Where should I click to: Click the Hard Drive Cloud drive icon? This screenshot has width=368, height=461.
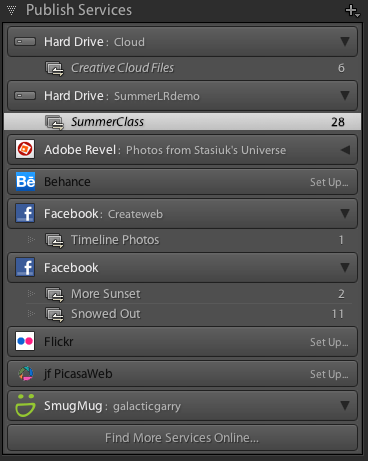click(25, 42)
